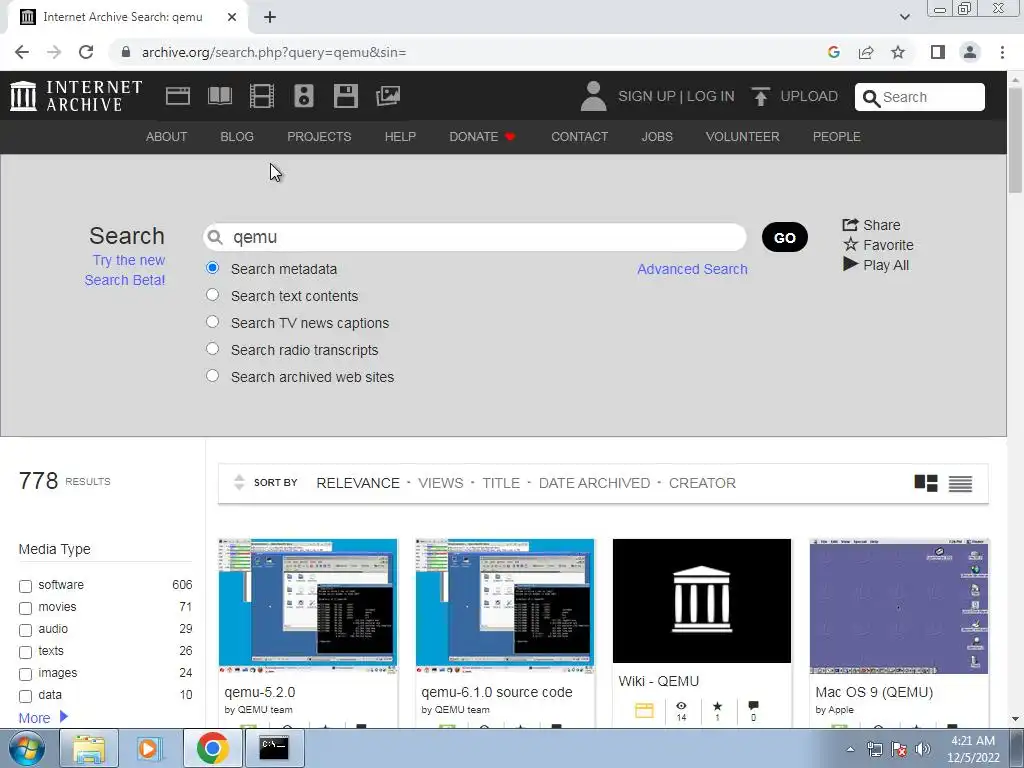Click into the qemu search query field
Screen dimensions: 1024x768
[x=475, y=237]
